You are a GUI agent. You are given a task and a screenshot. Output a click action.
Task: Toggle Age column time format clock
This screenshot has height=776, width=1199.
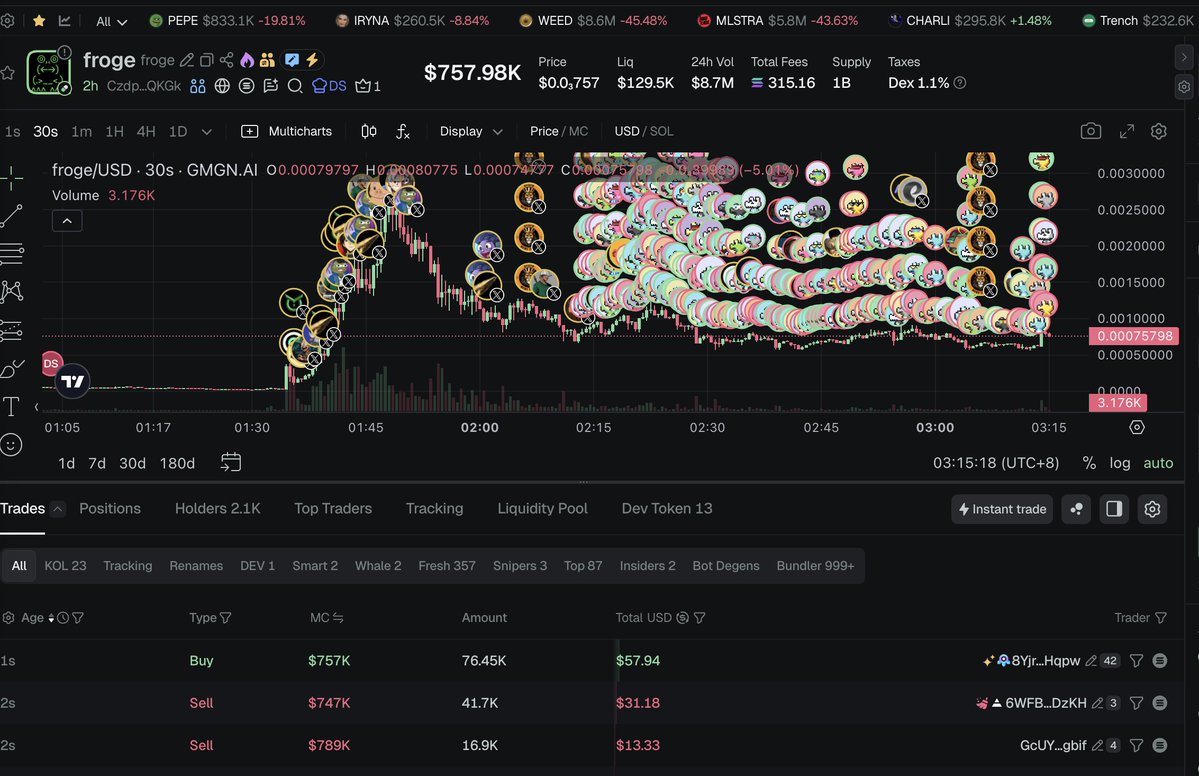coord(63,618)
